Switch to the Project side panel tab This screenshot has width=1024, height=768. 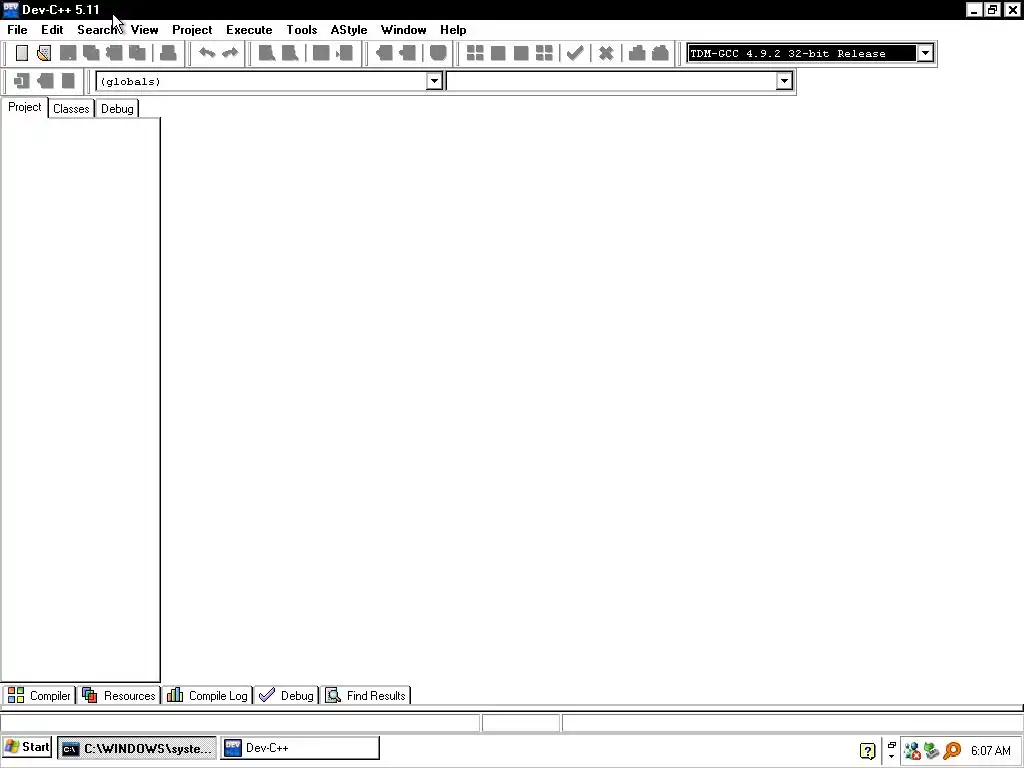(x=24, y=107)
